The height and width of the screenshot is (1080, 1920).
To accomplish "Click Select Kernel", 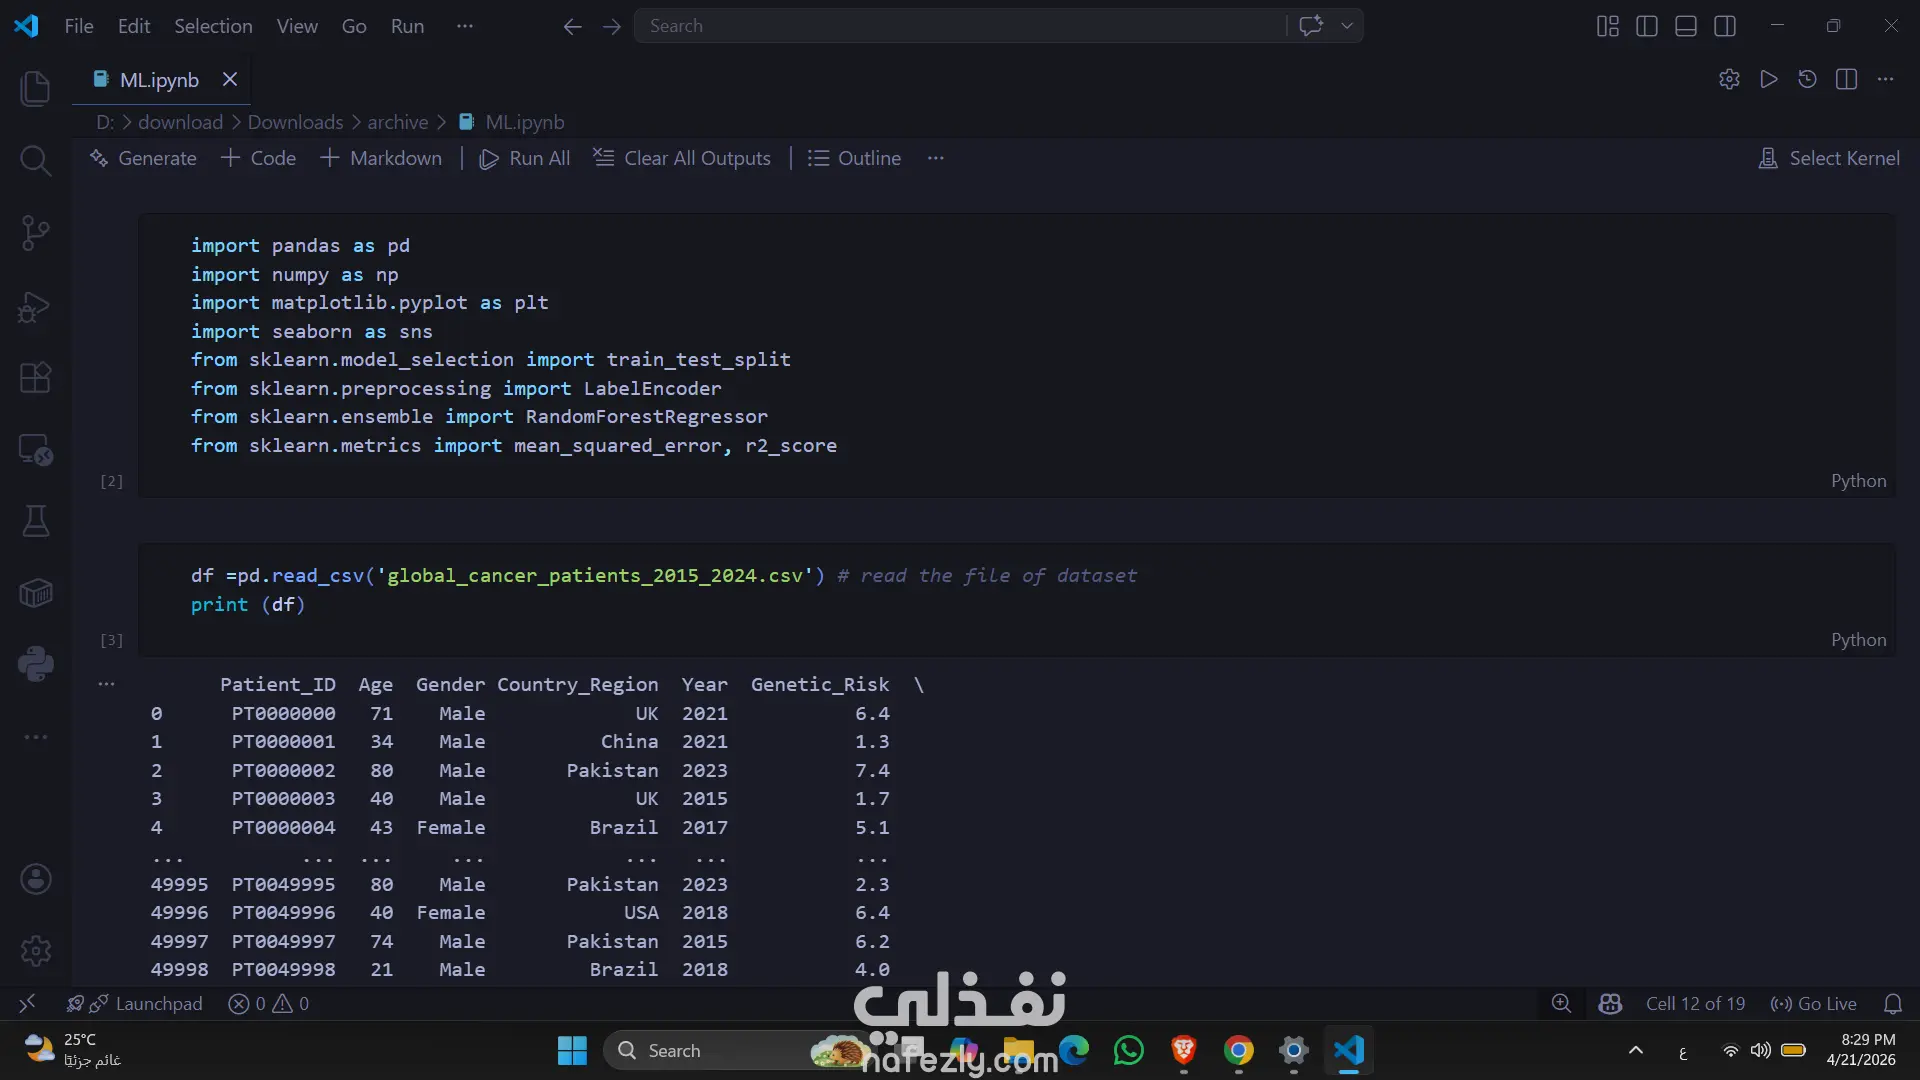I will [x=1829, y=158].
